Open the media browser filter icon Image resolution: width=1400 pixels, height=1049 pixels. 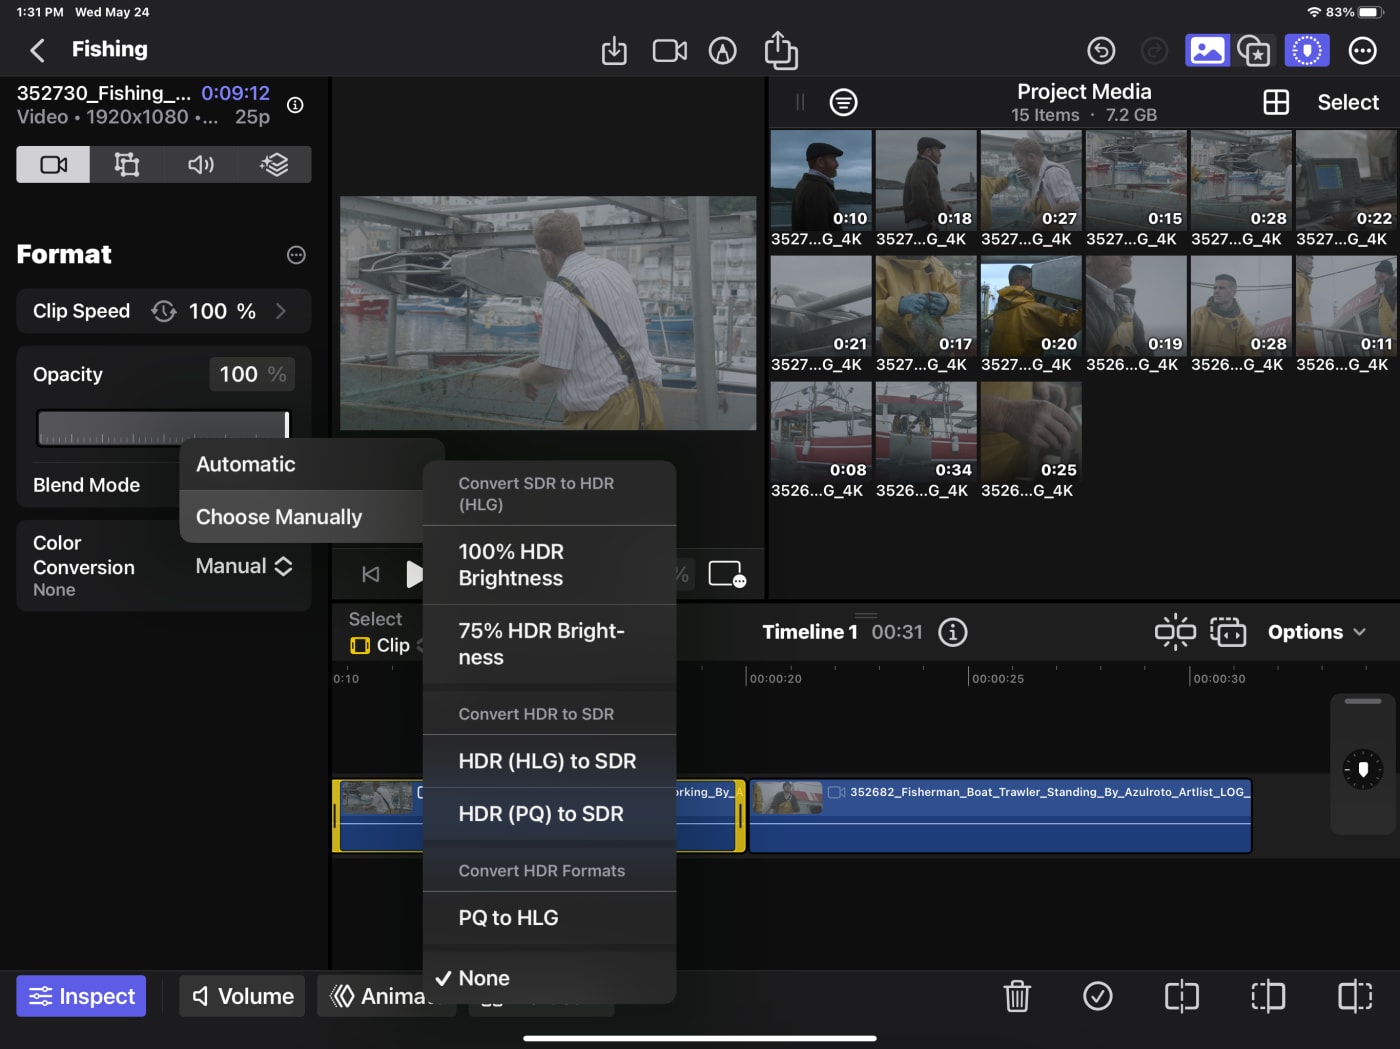click(x=843, y=102)
